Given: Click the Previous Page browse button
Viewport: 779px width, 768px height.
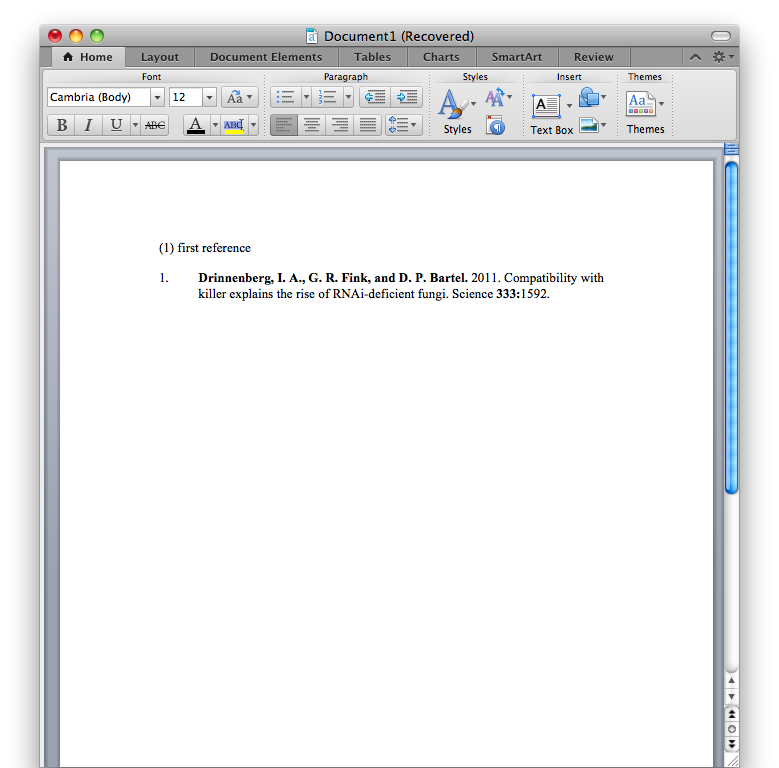Looking at the screenshot, I should pos(731,714).
